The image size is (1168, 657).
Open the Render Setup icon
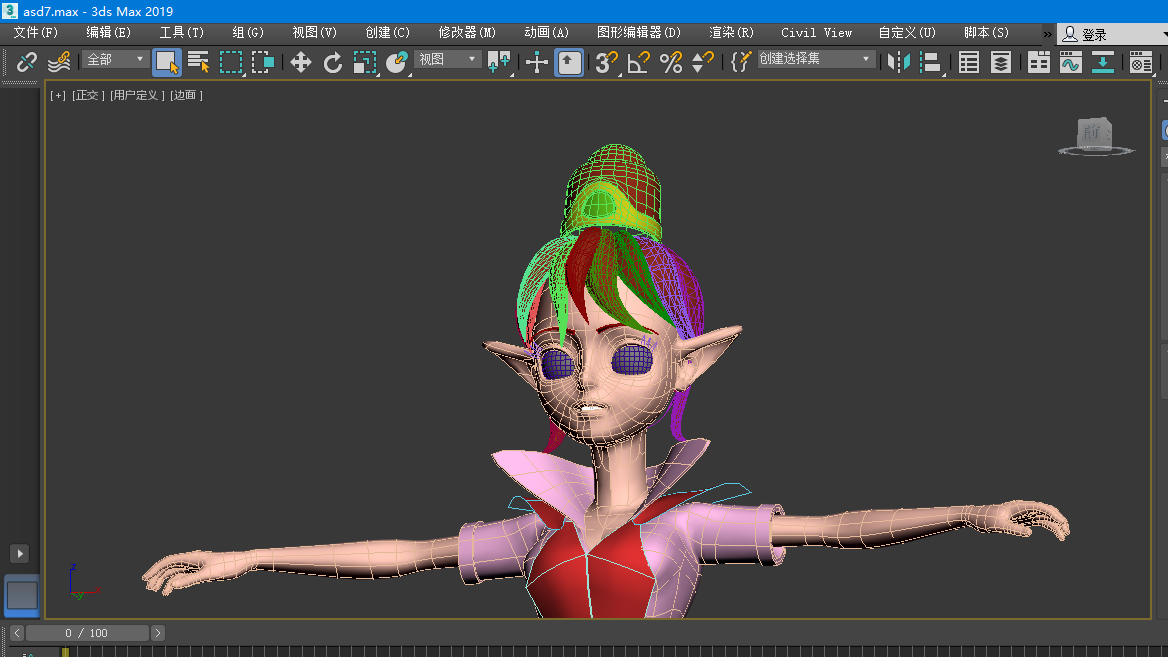point(1140,63)
